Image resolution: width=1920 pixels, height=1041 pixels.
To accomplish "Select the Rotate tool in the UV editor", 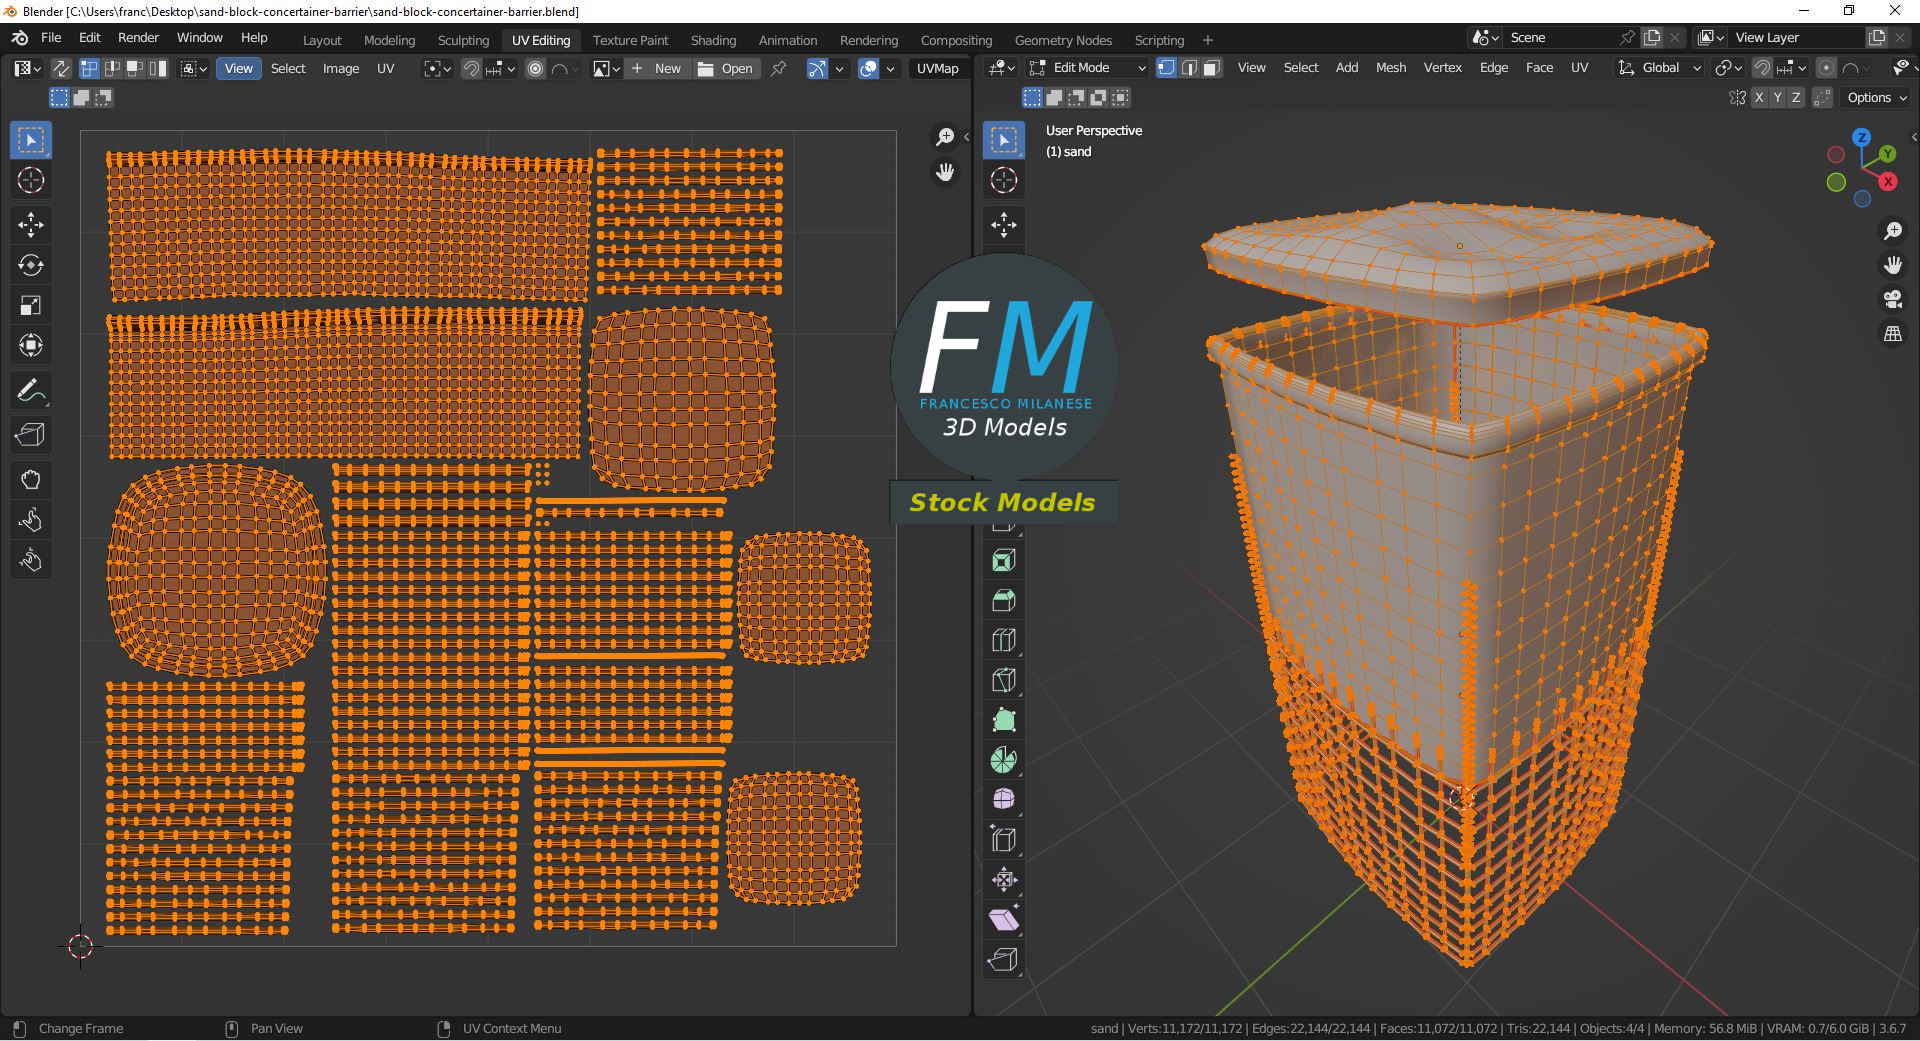I will tap(31, 266).
